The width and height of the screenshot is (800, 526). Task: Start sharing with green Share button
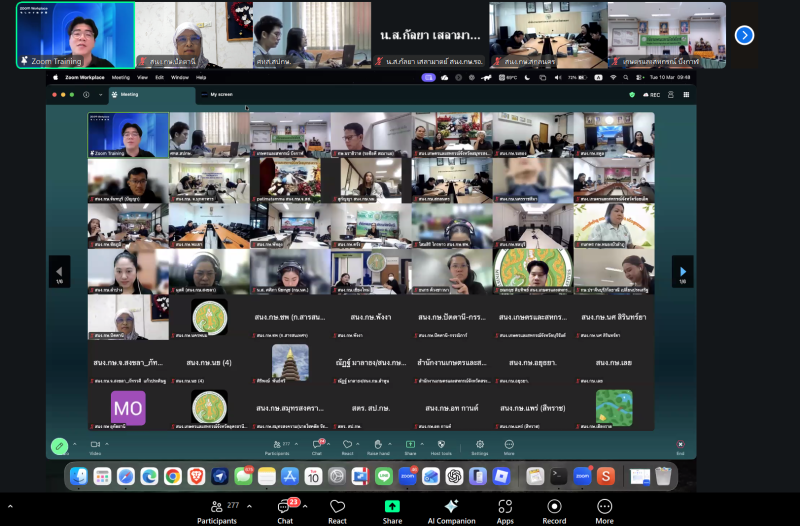click(x=392, y=508)
